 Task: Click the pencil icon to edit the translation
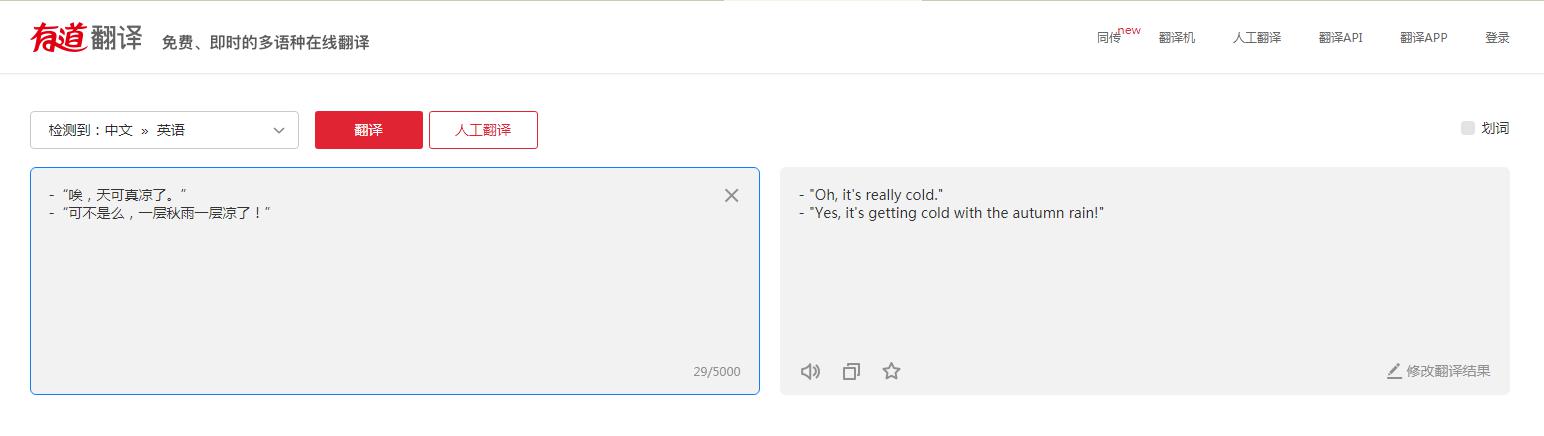tap(1394, 371)
